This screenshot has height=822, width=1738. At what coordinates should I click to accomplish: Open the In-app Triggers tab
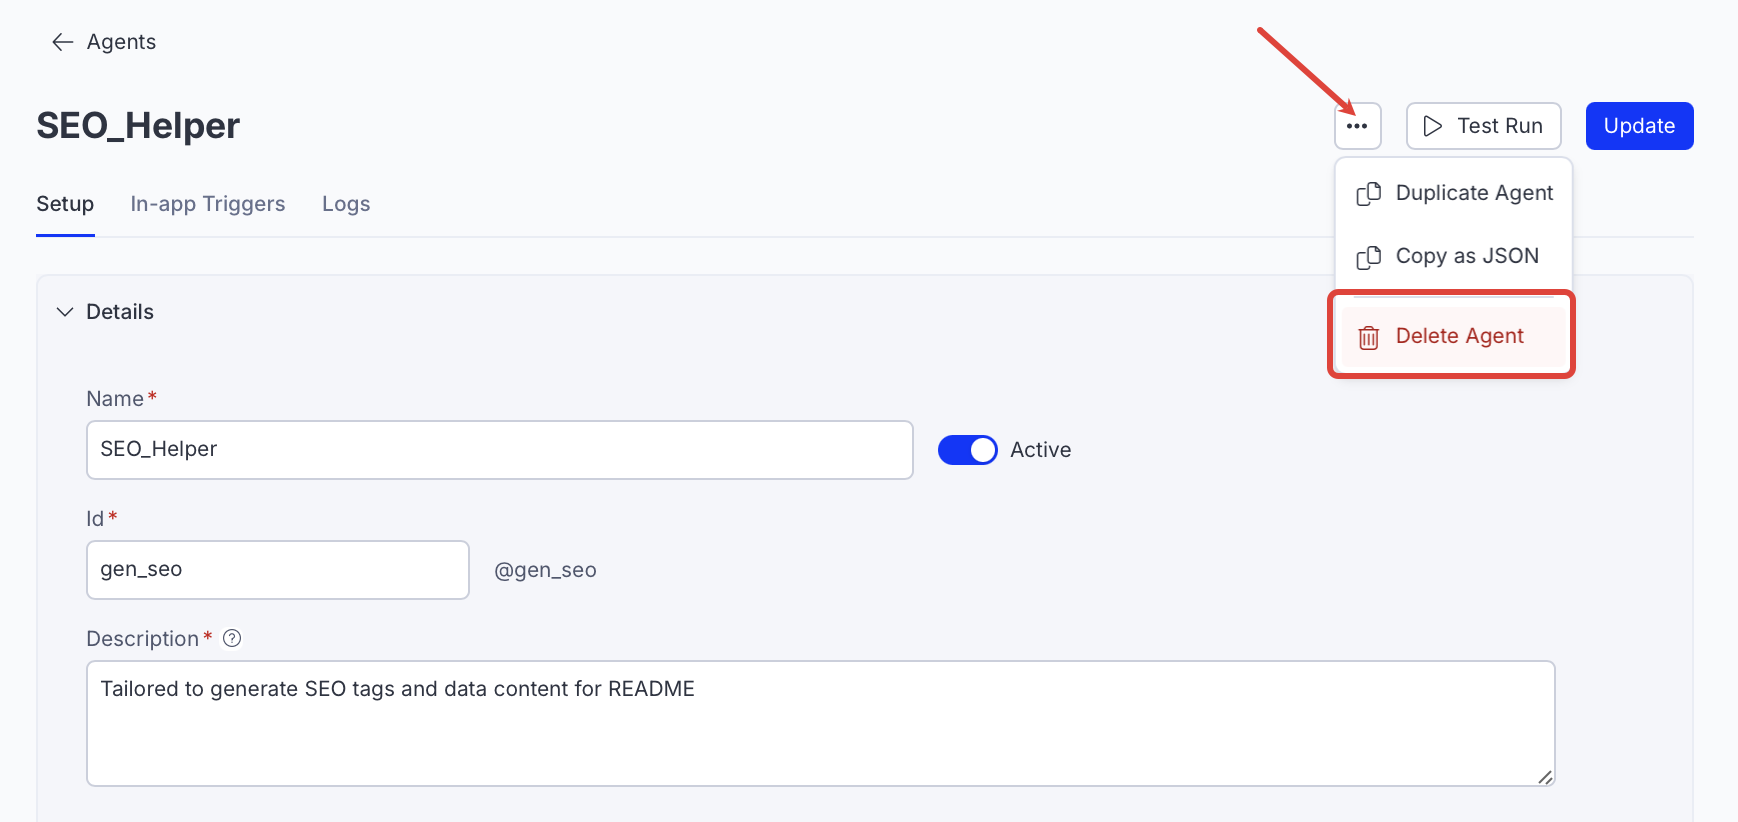point(207,204)
